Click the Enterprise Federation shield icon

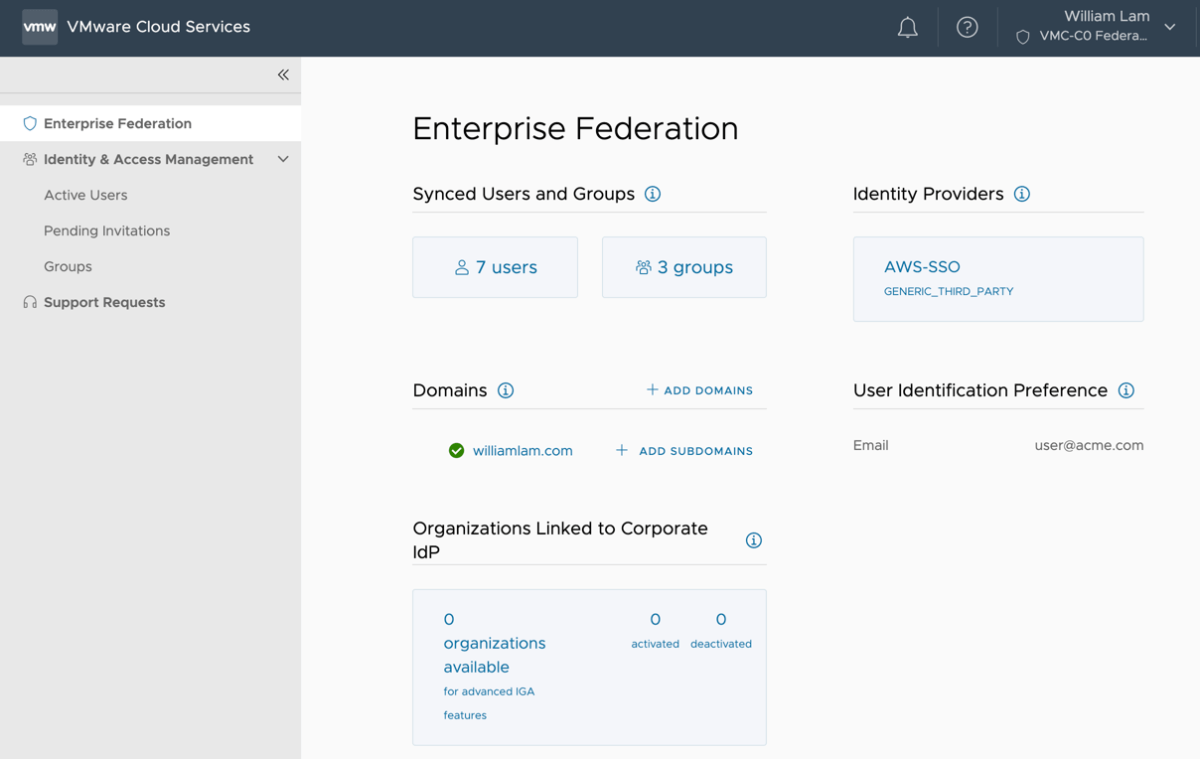(30, 124)
